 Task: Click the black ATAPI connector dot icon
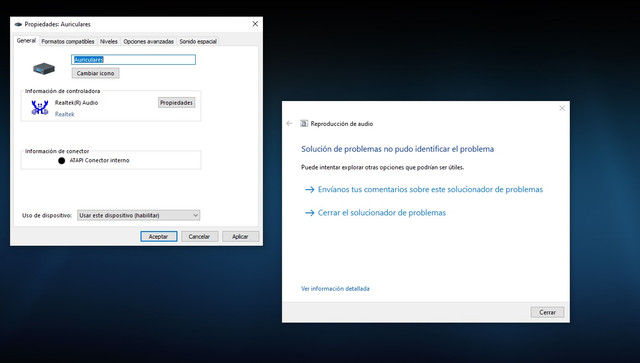pyautogui.click(x=62, y=161)
